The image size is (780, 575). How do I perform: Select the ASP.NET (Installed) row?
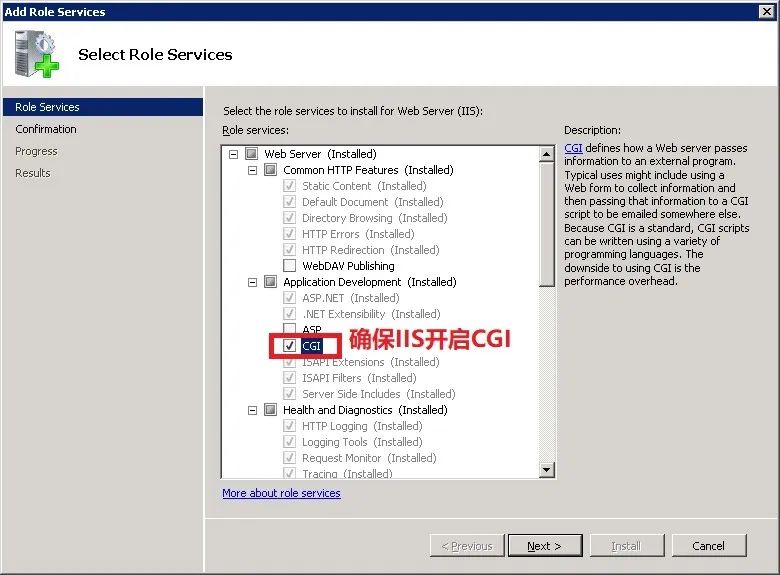pyautogui.click(x=351, y=298)
